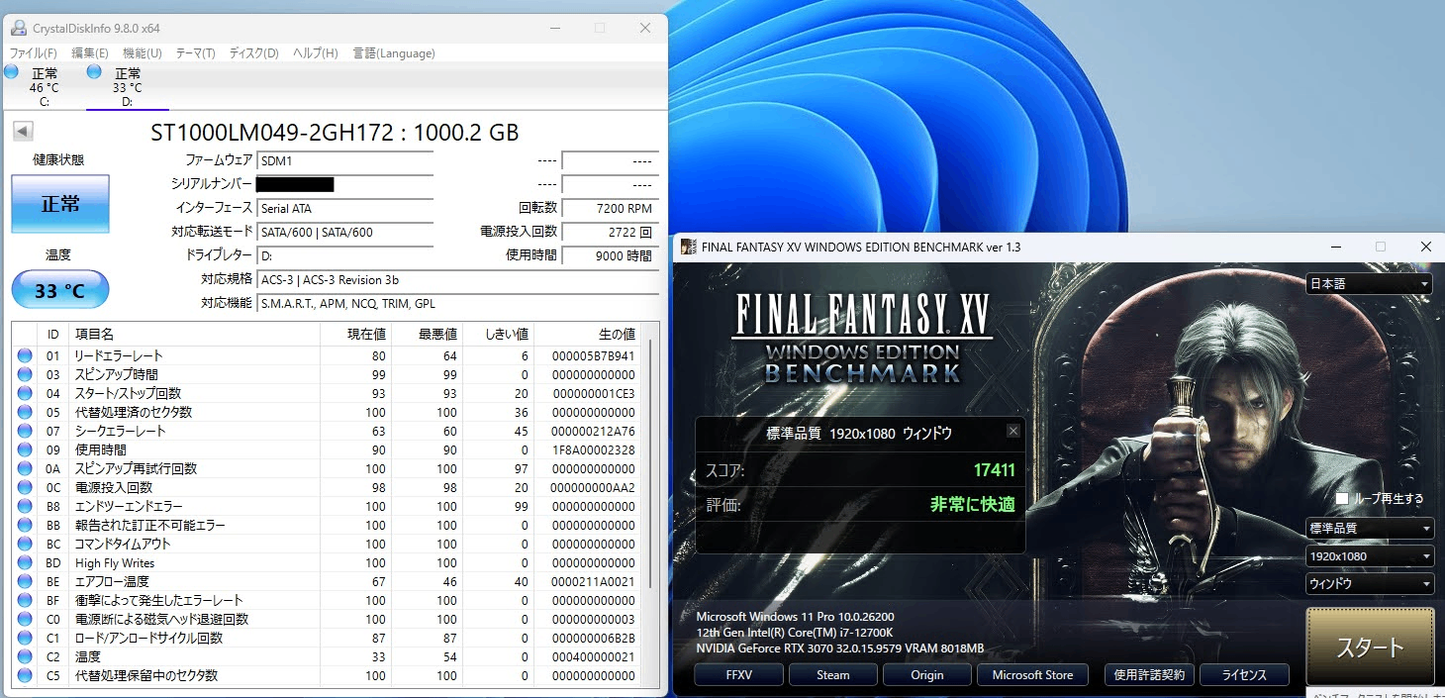
Task: Open the ライセンス button
Action: [x=1244, y=675]
